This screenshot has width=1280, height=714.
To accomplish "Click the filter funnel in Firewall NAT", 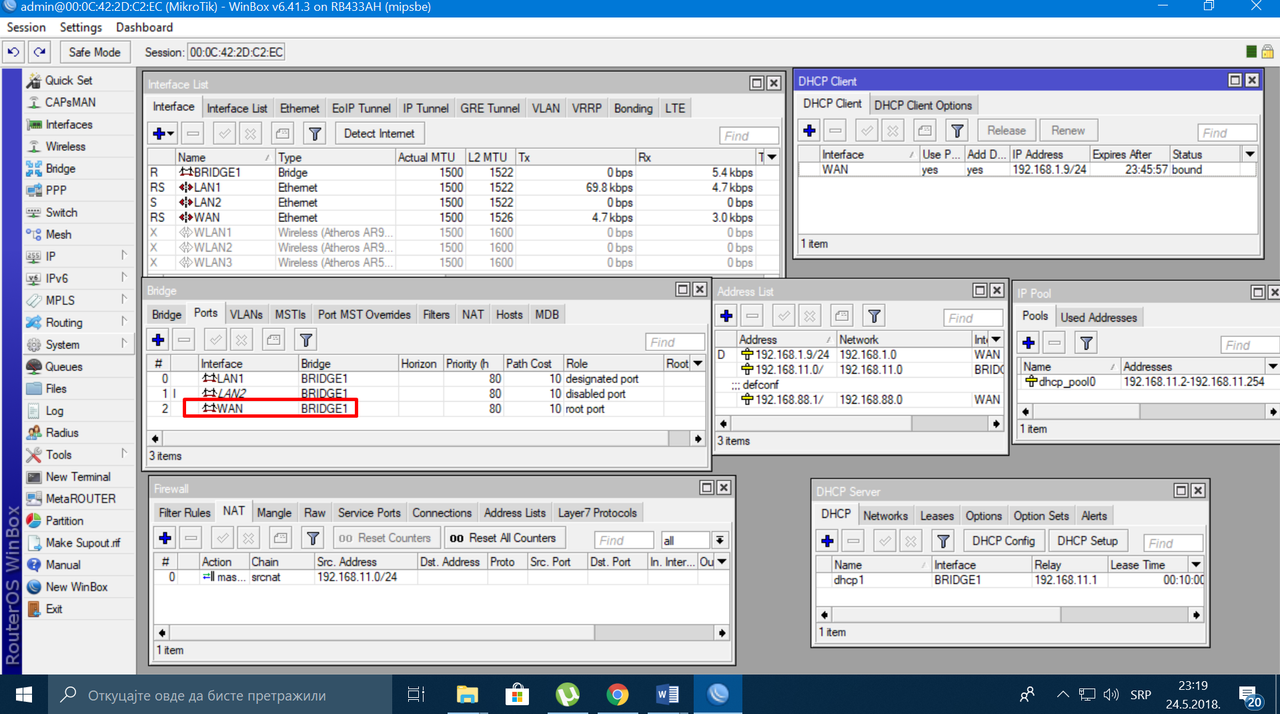I will coord(313,538).
